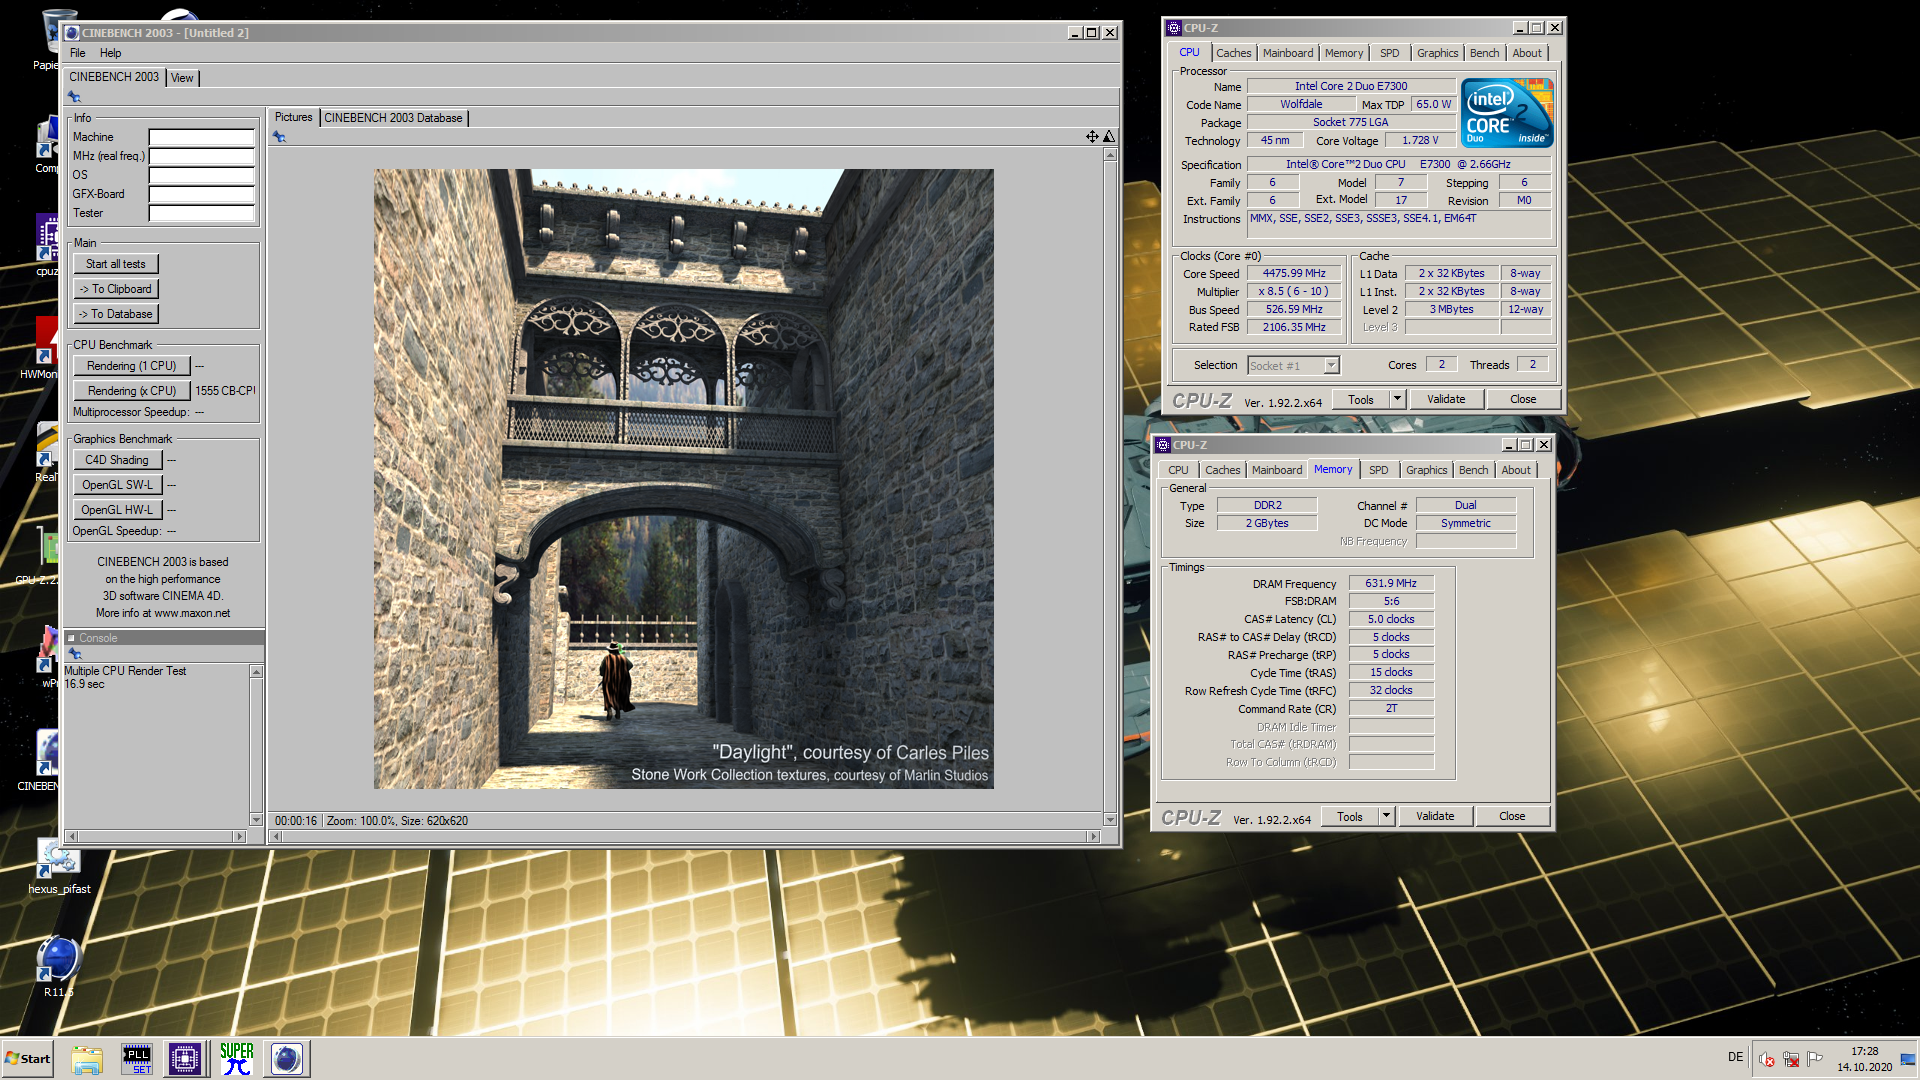Screen dimensions: 1920x1080
Task: Switch to the CPU-Z taskbar button
Action: [x=185, y=1059]
